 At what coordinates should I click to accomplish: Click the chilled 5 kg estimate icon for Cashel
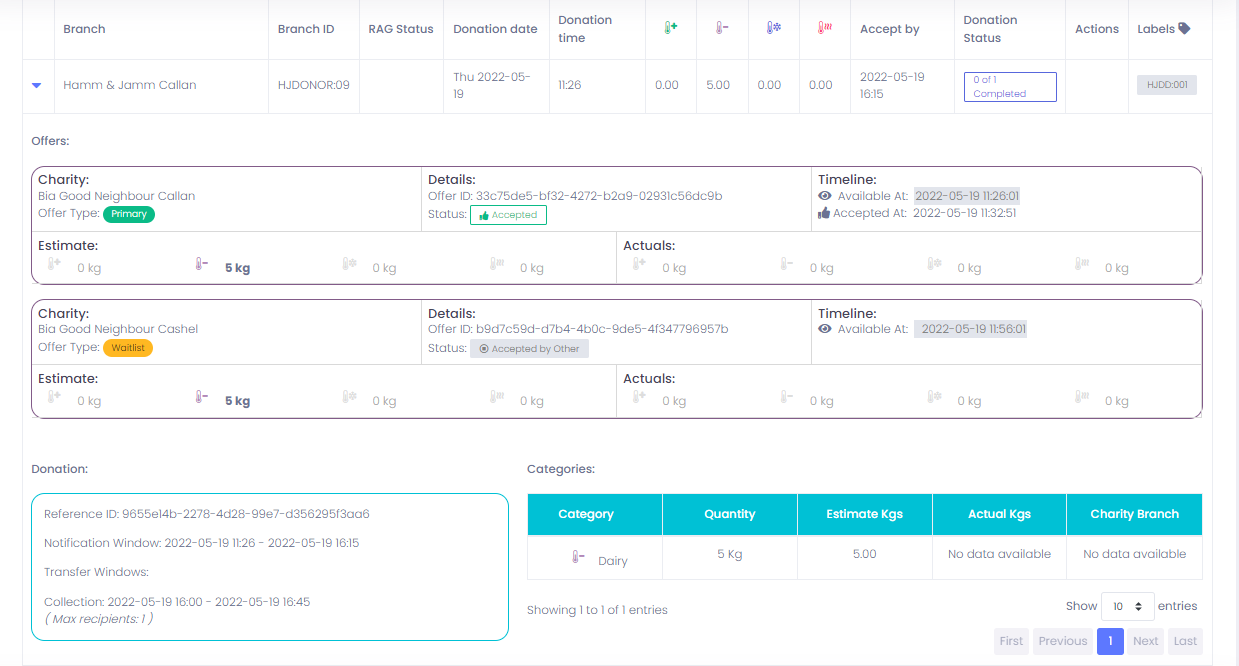(x=201, y=397)
